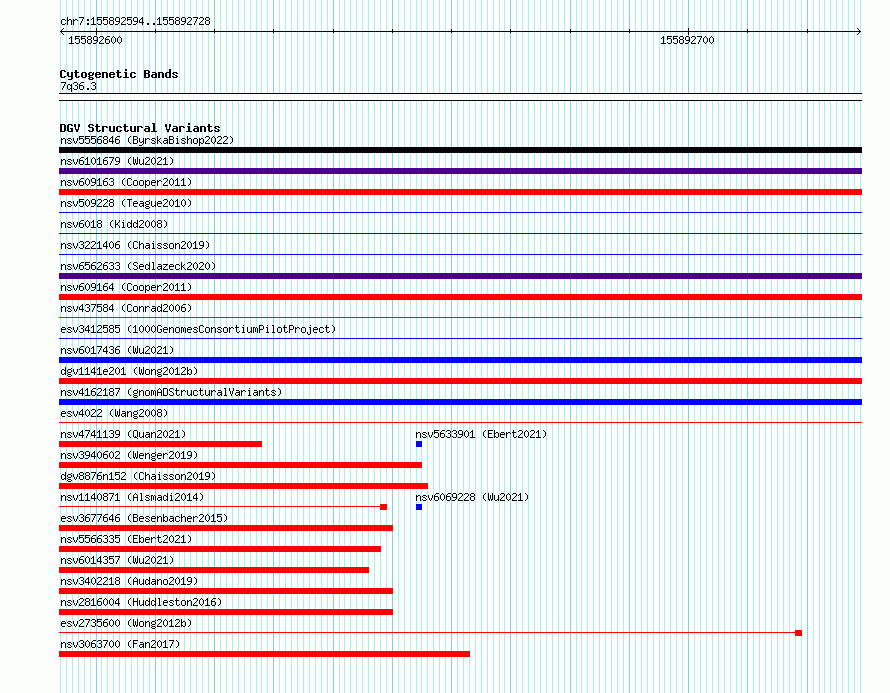The width and height of the screenshot is (890, 693).
Task: Click blue square marker under nsv5633901
Action: click(x=419, y=444)
